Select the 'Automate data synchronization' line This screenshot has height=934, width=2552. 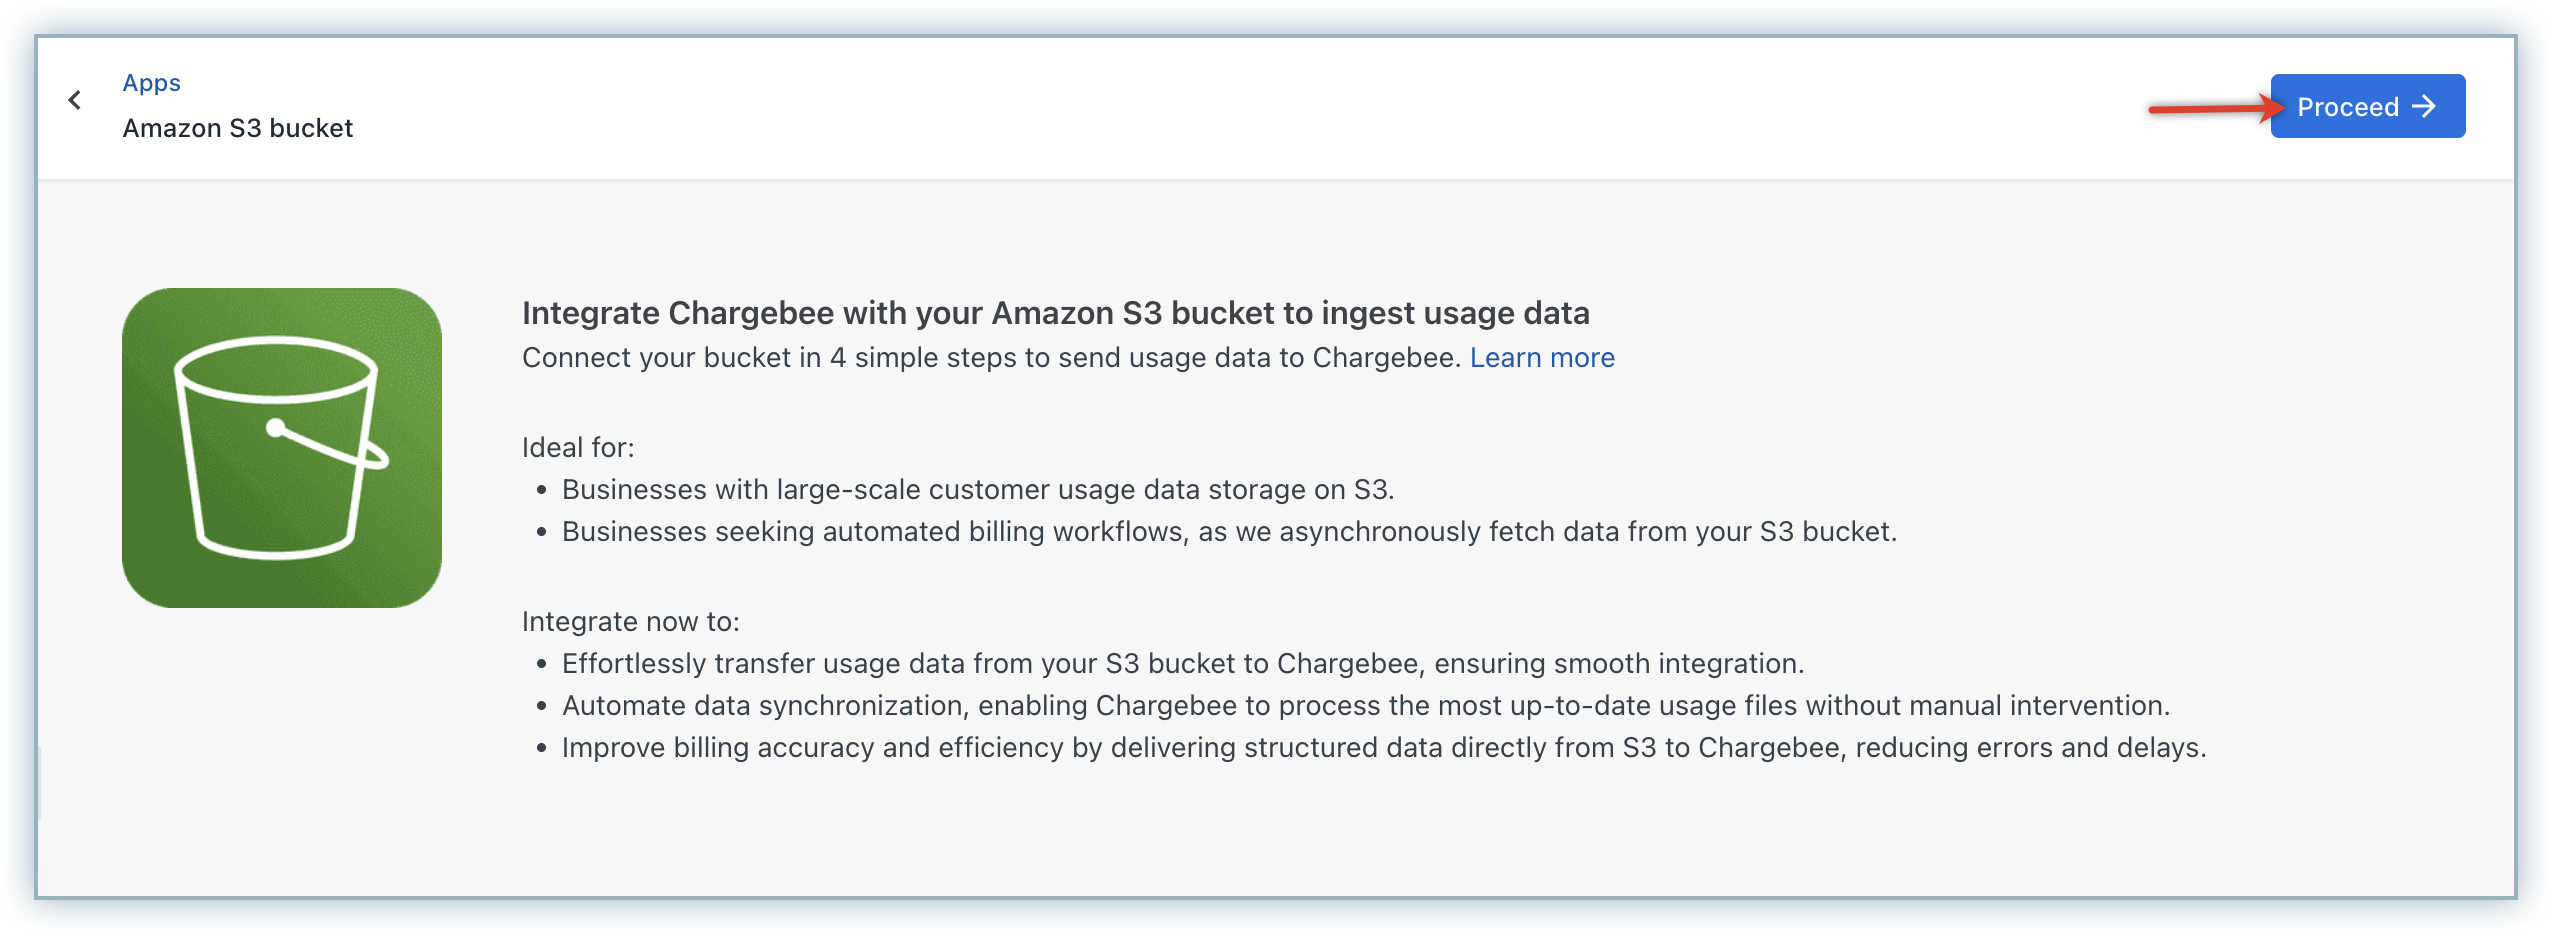[1365, 705]
